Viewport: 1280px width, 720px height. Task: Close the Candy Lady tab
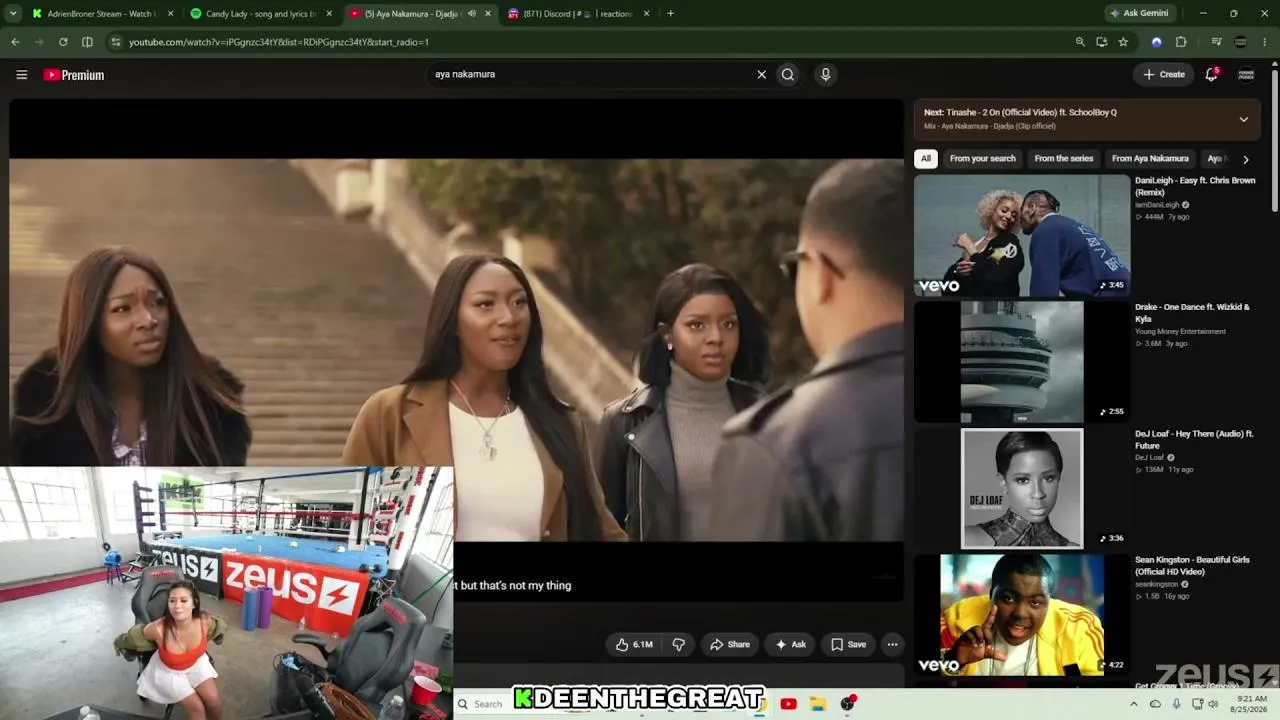pyautogui.click(x=329, y=14)
